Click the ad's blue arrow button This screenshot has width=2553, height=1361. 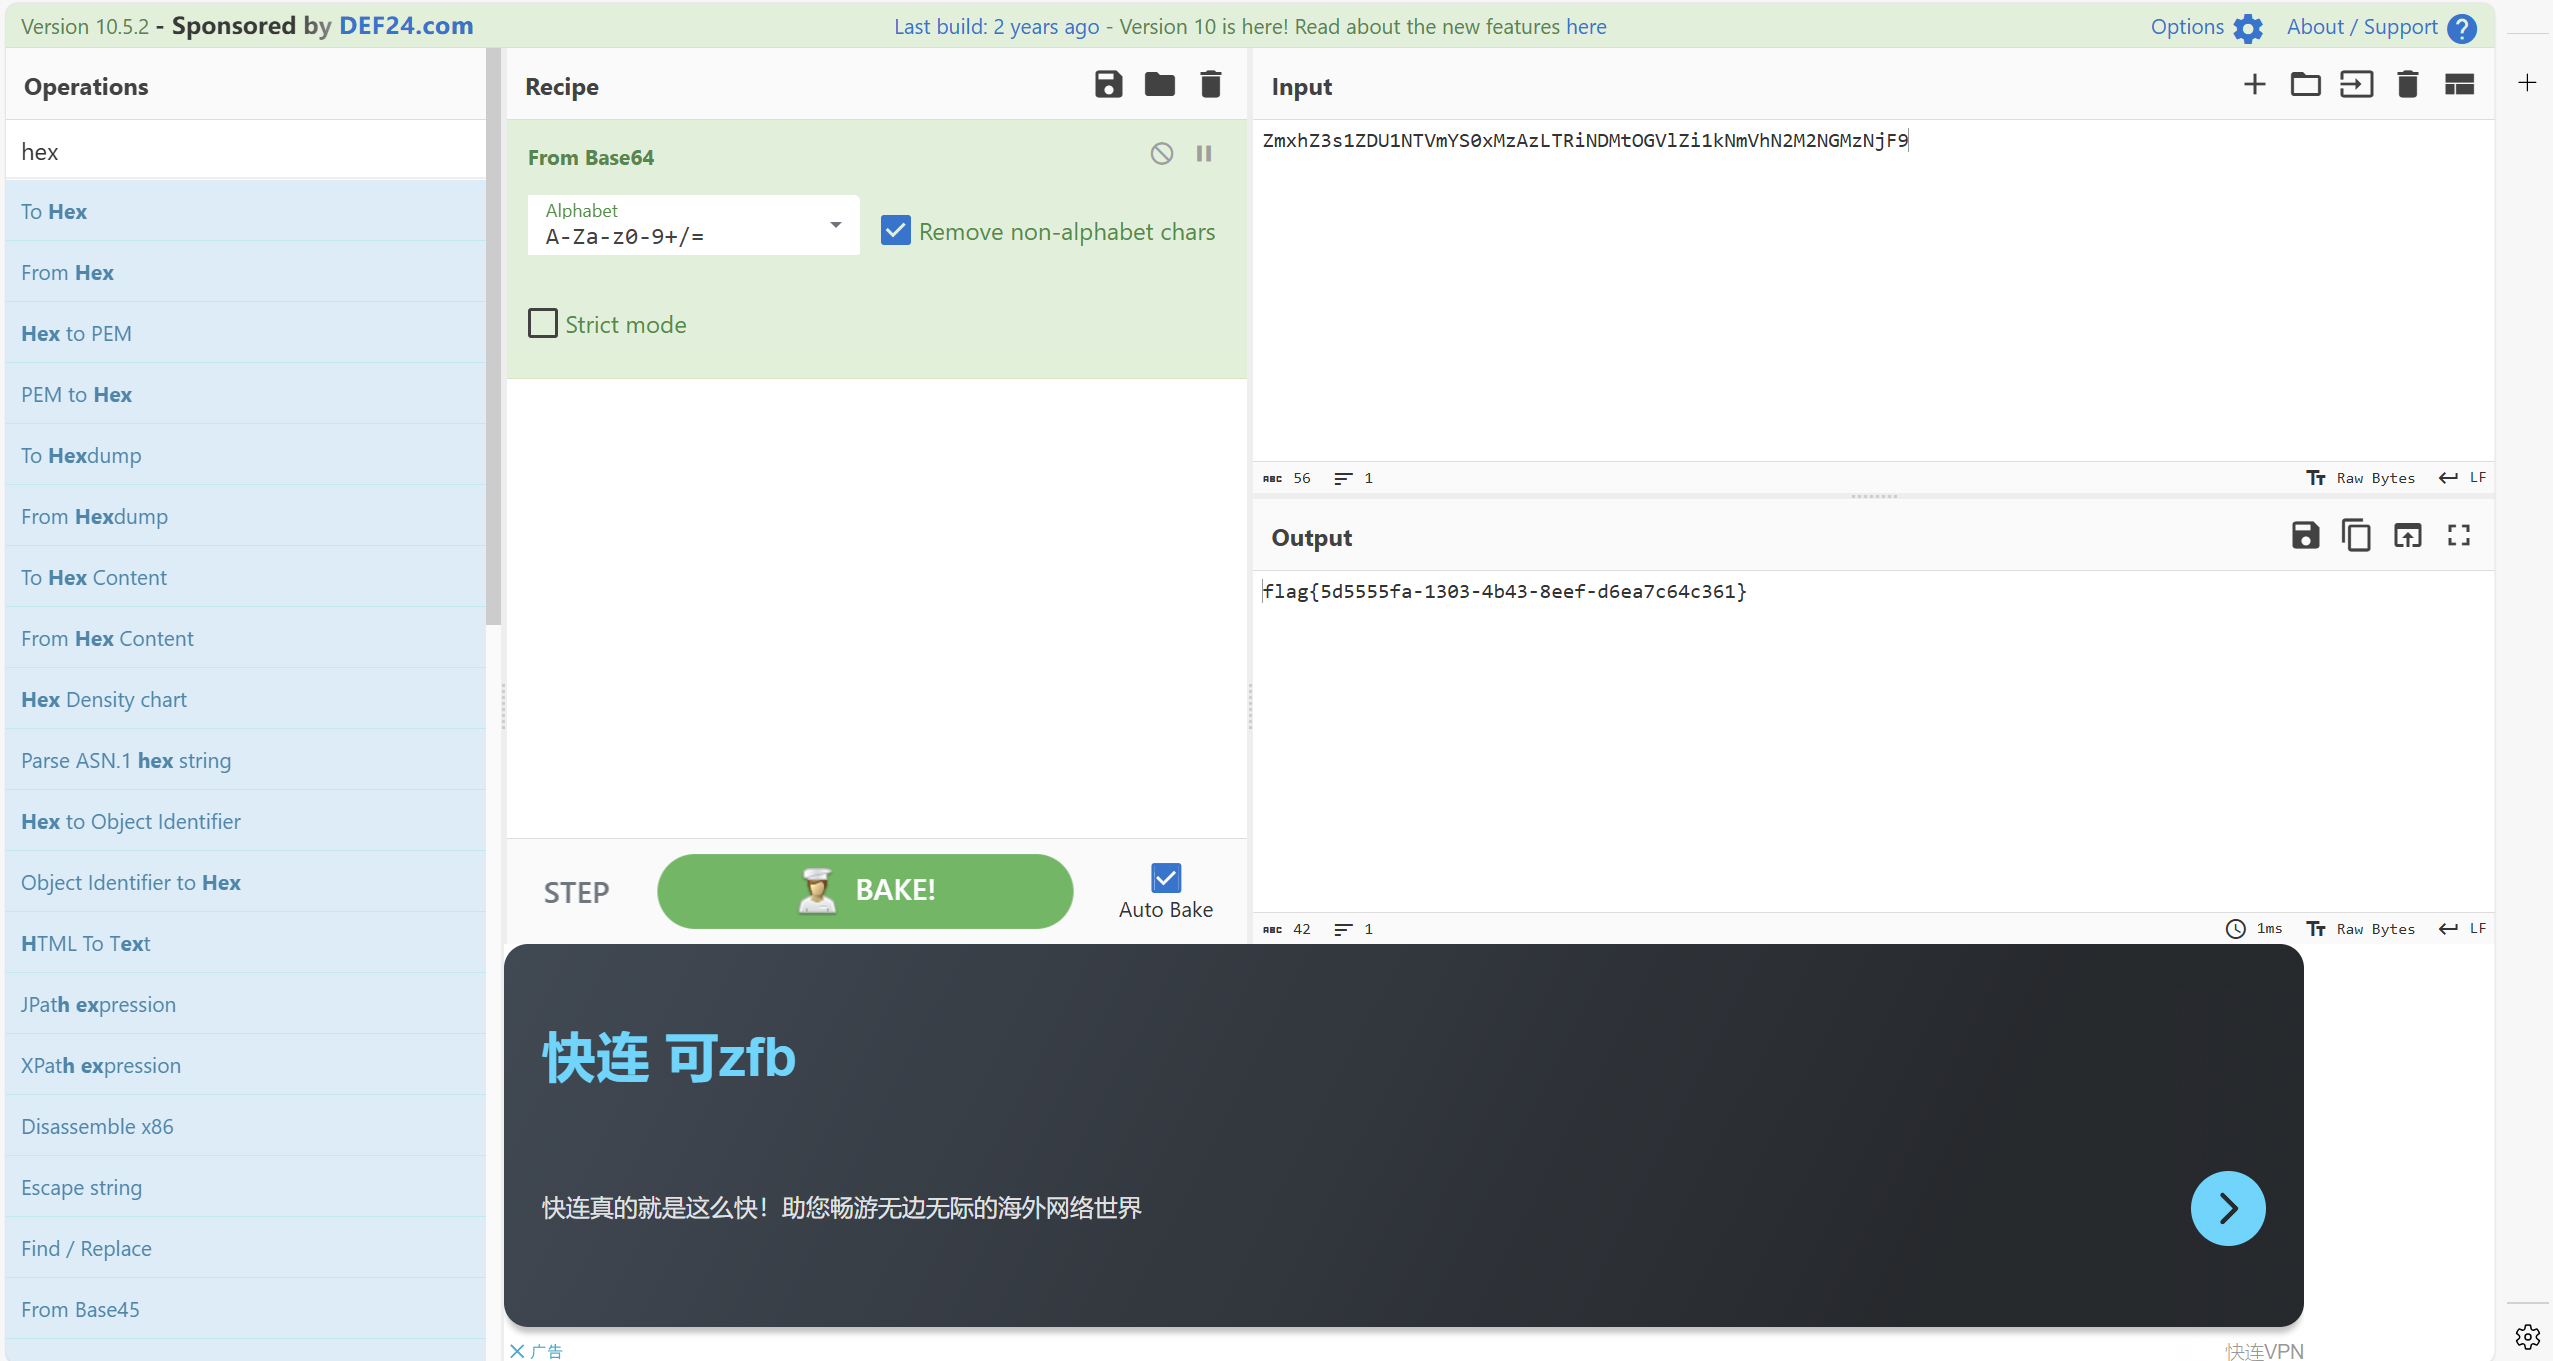[x=2228, y=1208]
